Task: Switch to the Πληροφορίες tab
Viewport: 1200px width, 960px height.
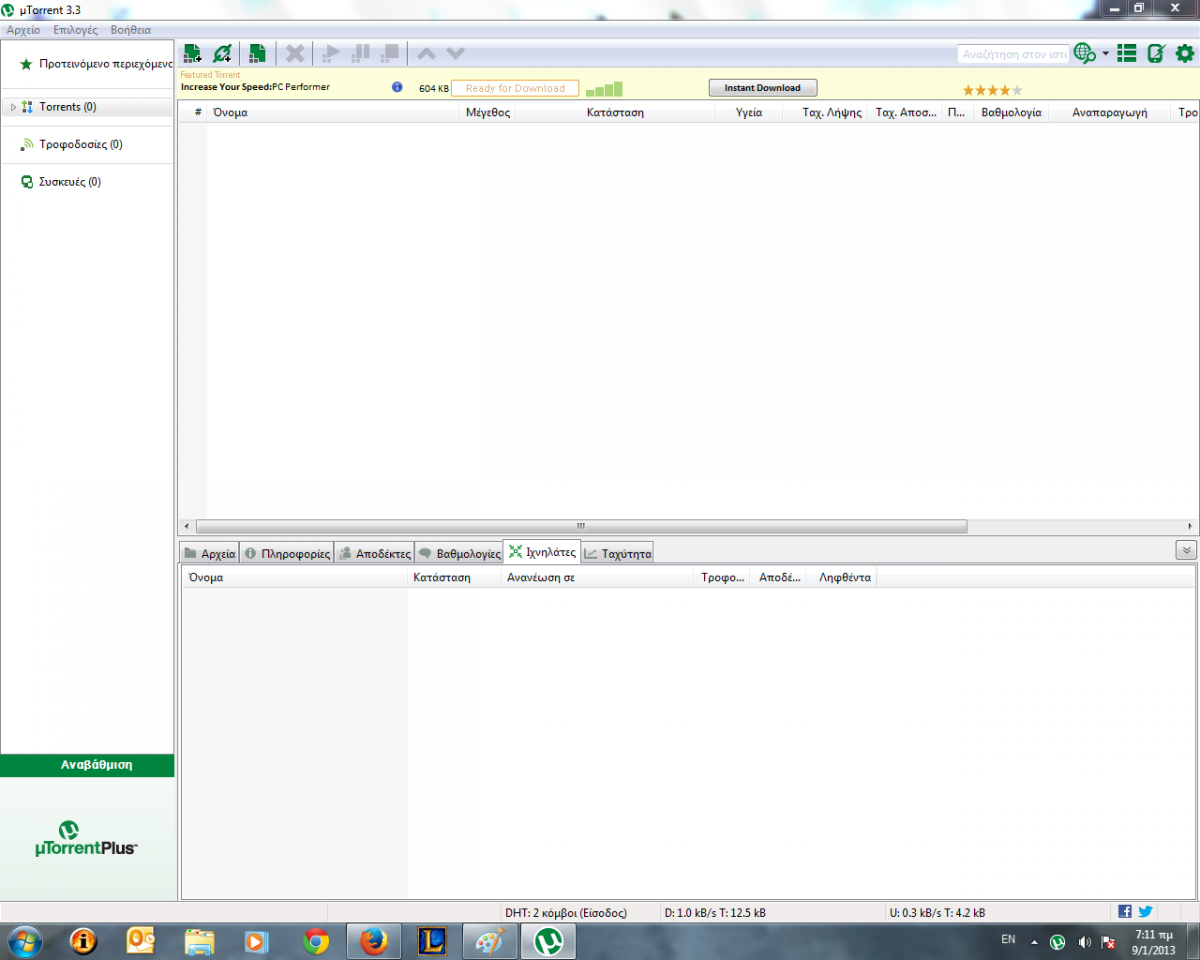Action: [286, 553]
